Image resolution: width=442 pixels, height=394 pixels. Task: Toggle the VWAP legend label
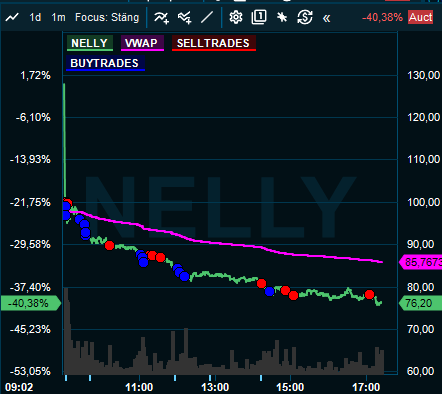(x=142, y=43)
